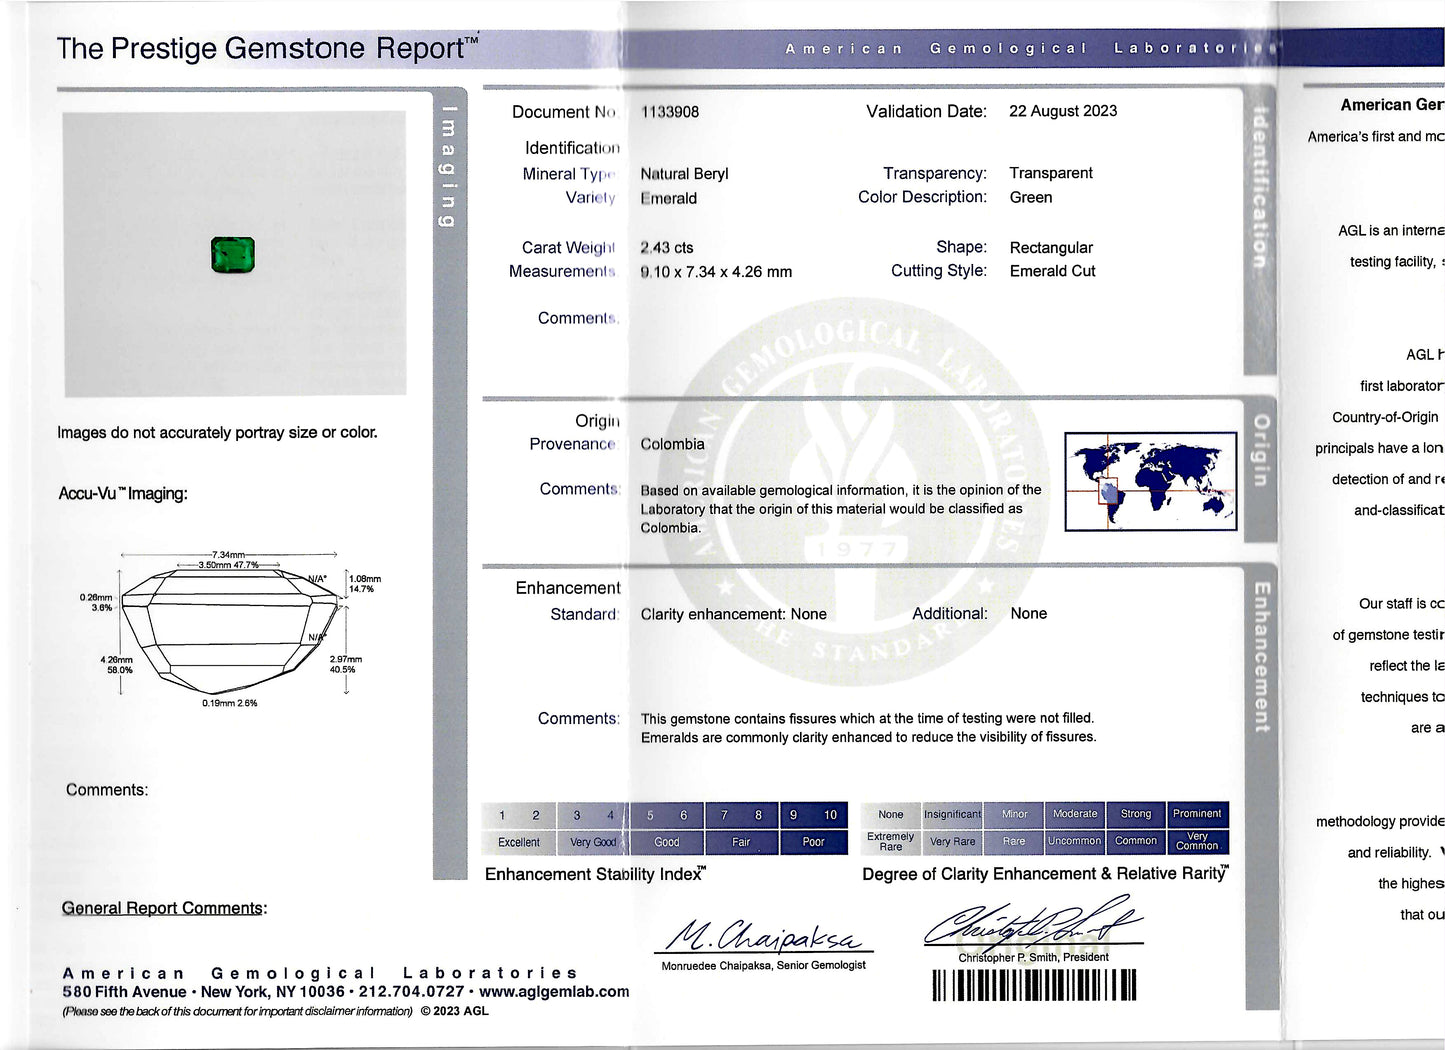Viewport: 1445px width, 1050px height.
Task: Click the green emerald gemstone photo
Action: pyautogui.click(x=233, y=255)
